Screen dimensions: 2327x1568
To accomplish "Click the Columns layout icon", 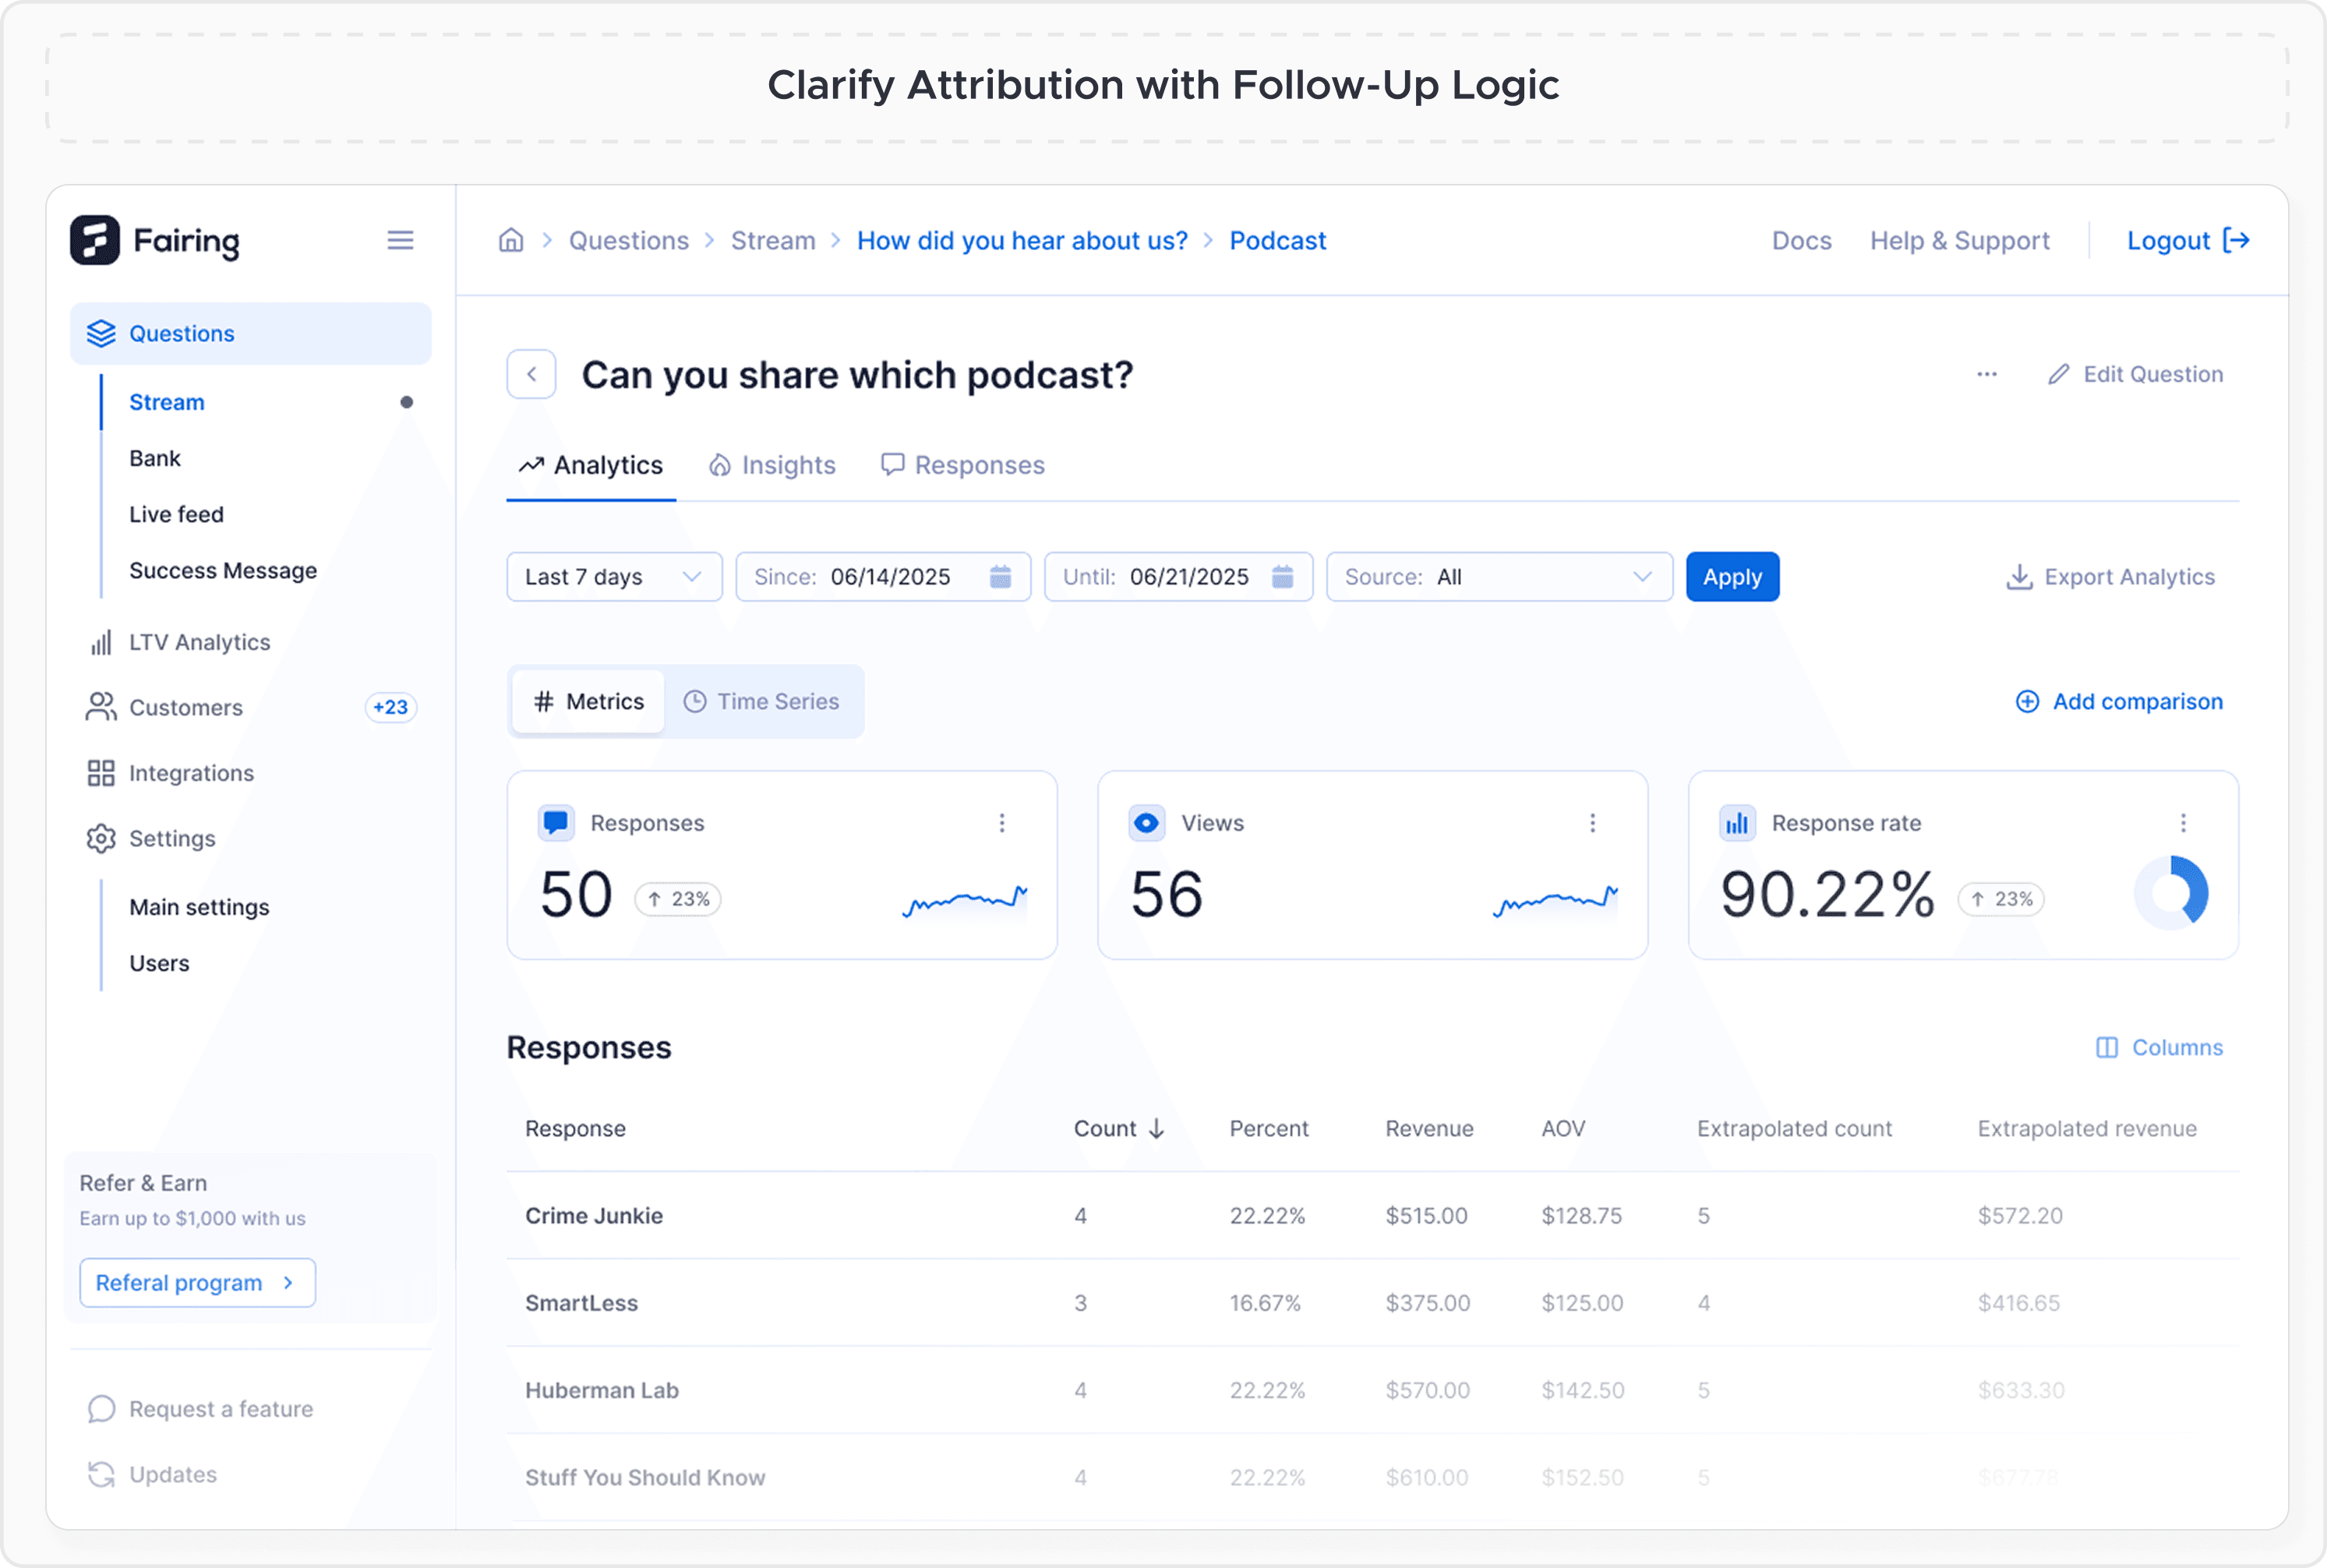I will 2107,1047.
